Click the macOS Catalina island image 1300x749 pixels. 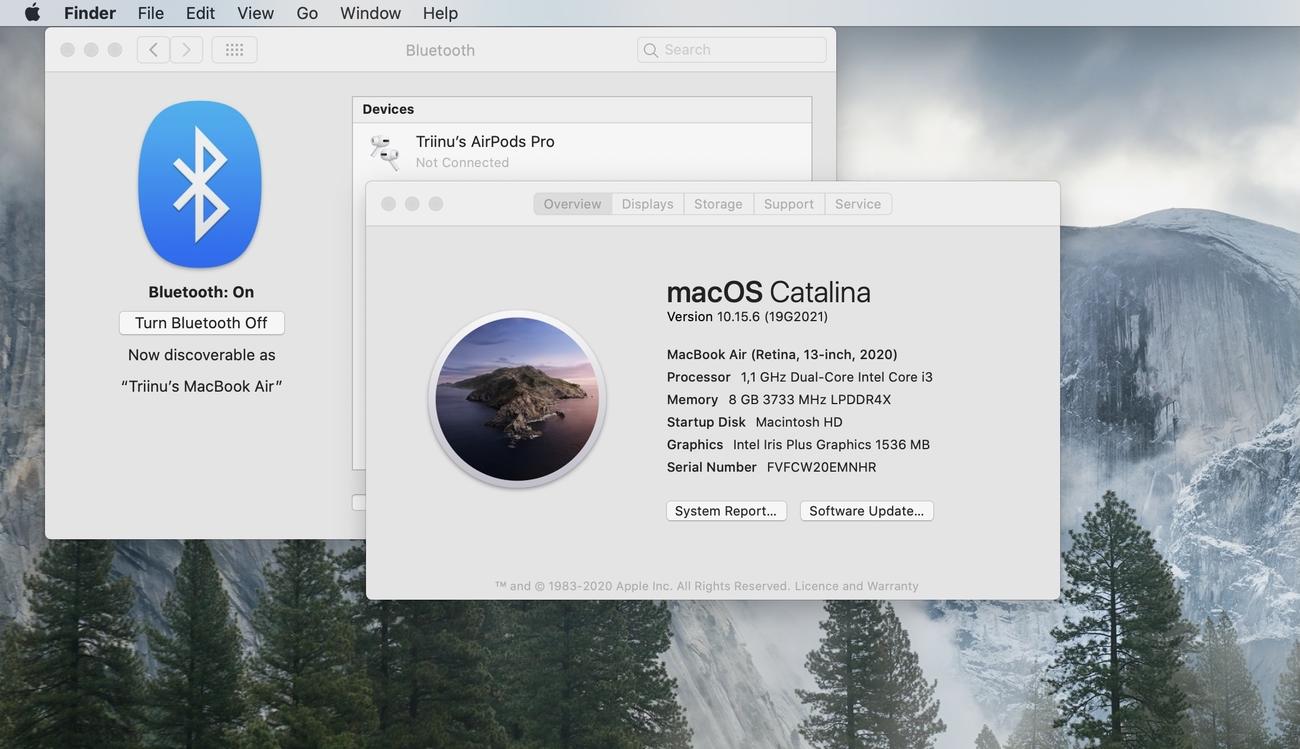tap(517, 399)
